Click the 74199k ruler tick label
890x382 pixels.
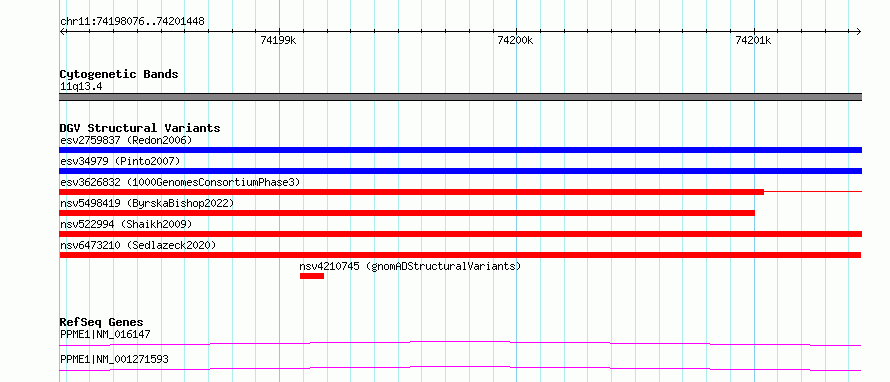coord(278,40)
